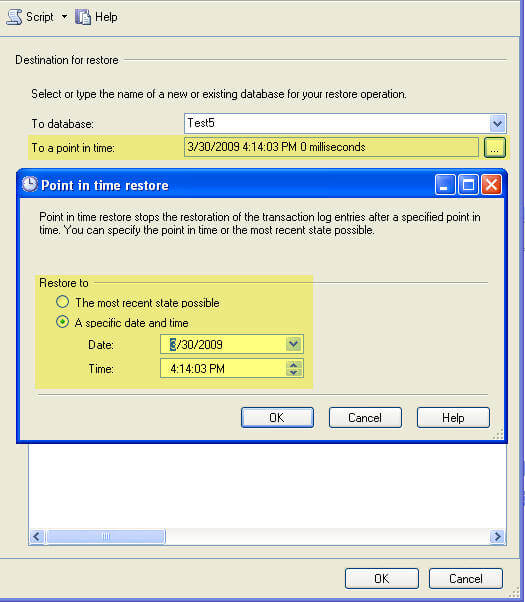Click Cancel in the main restore window
The image size is (525, 602).
pyautogui.click(x=466, y=579)
